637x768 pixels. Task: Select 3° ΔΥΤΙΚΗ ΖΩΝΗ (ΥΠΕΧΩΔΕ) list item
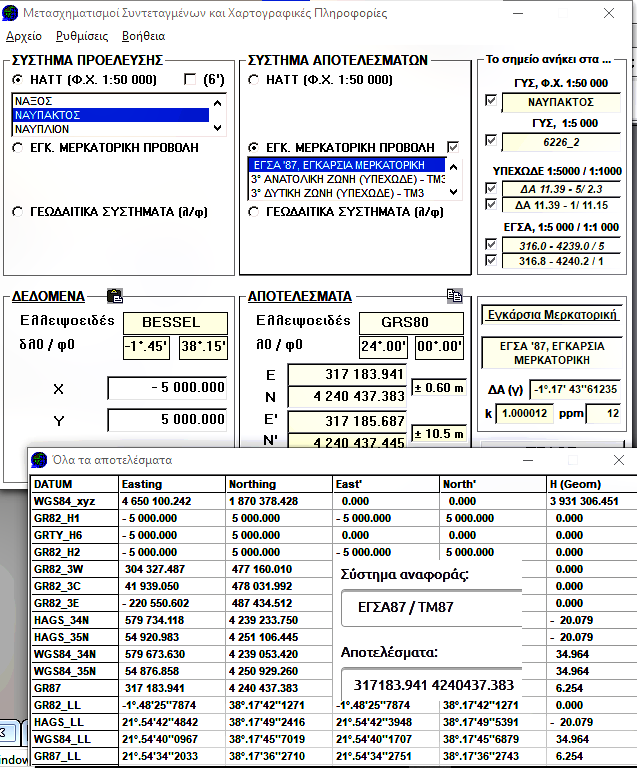pos(347,193)
